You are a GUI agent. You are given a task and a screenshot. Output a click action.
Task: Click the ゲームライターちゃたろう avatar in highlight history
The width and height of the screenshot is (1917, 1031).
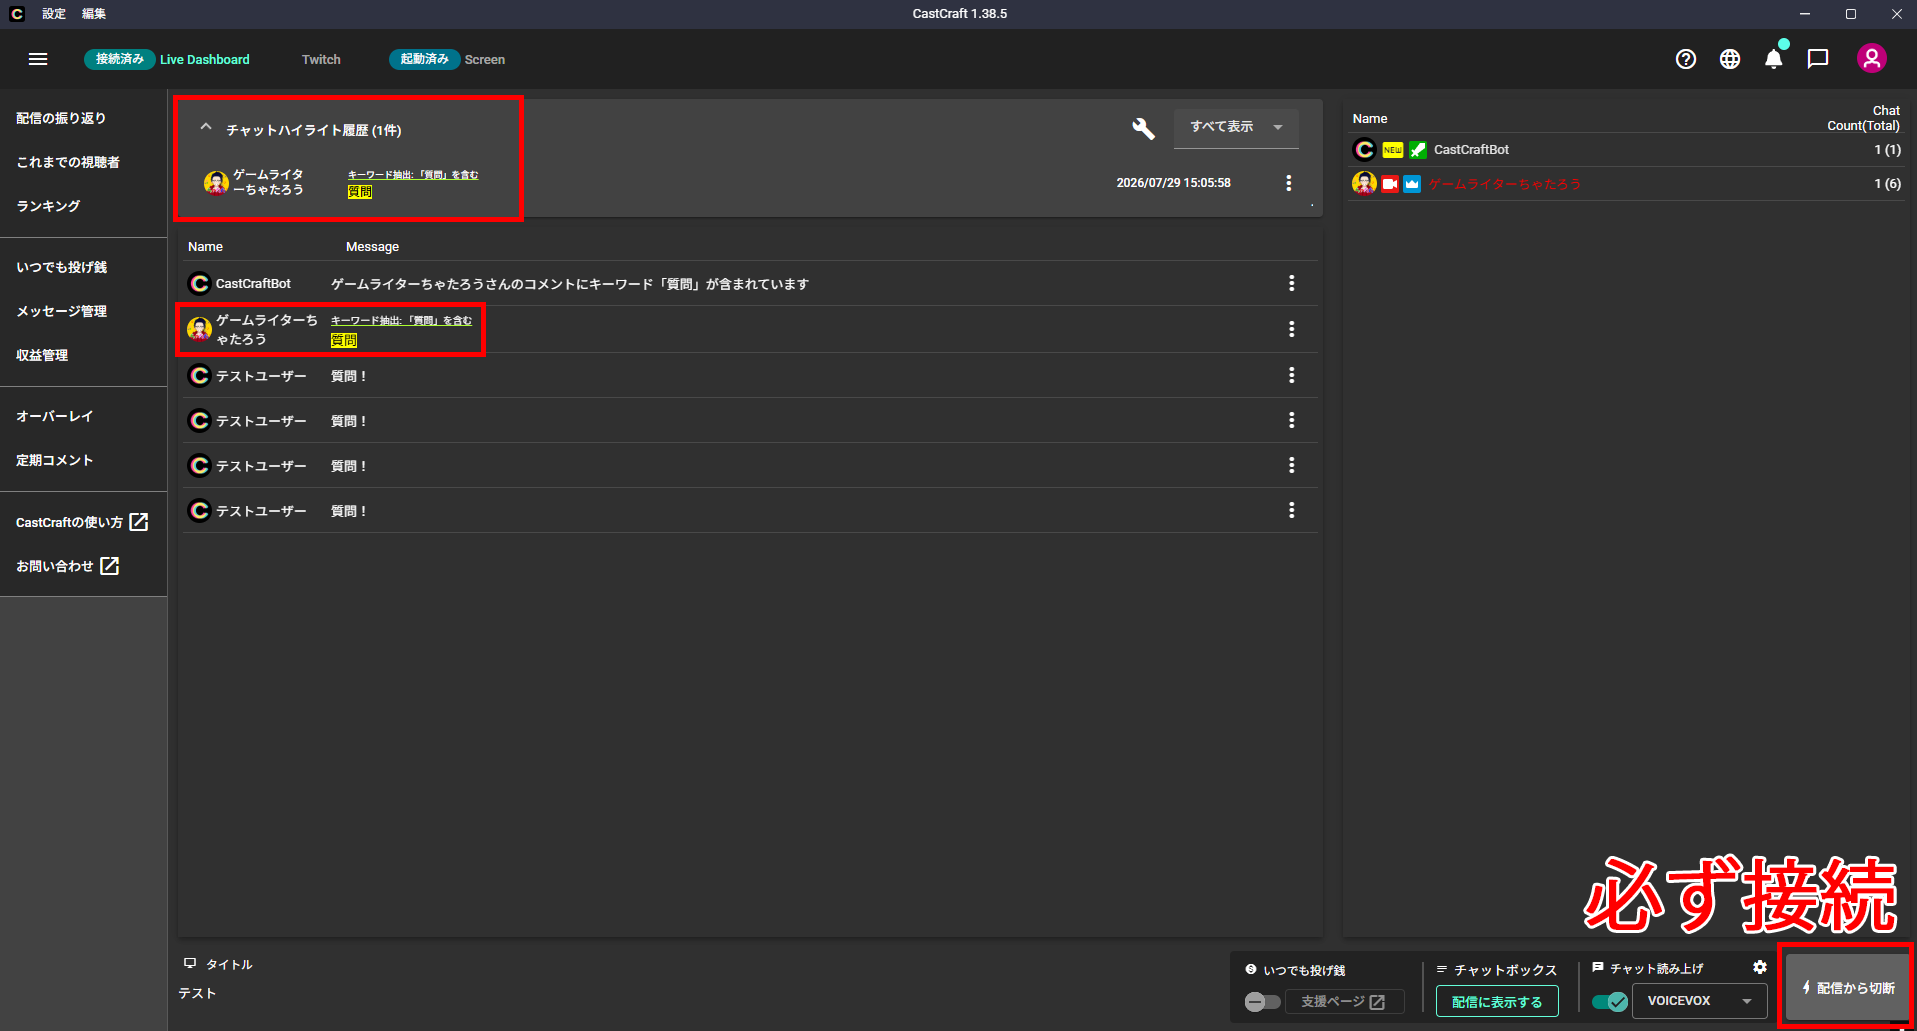216,183
